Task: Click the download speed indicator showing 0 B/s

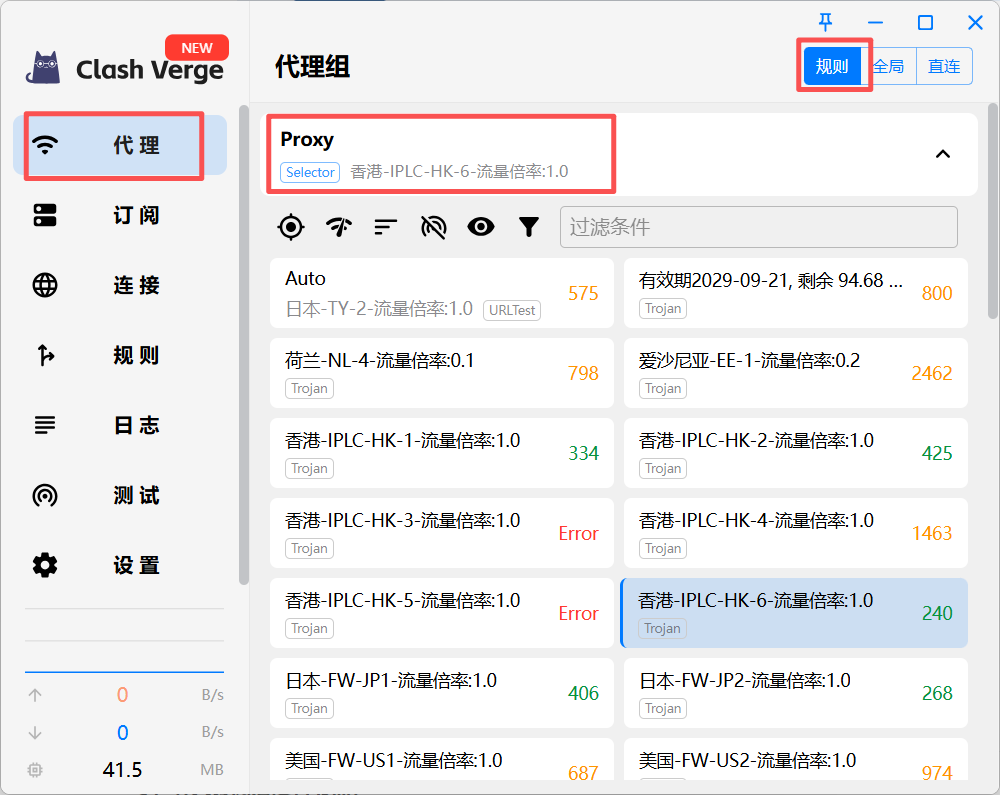Action: click(x=122, y=732)
